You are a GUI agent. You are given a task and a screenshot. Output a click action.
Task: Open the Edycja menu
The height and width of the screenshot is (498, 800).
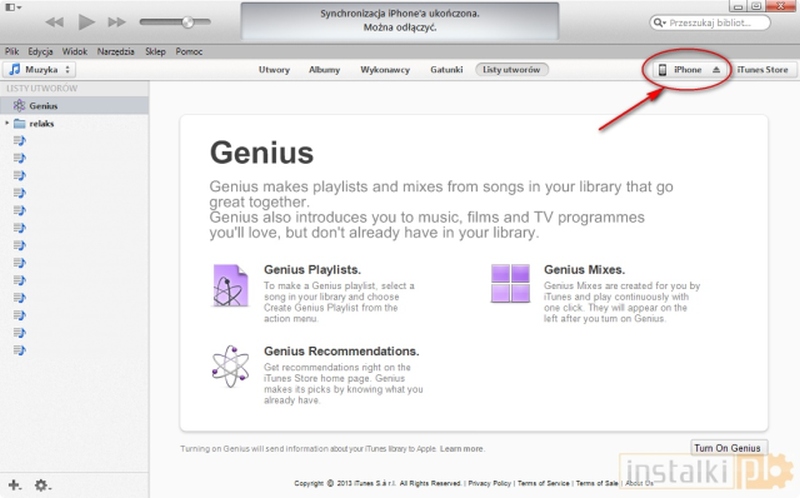pos(40,52)
